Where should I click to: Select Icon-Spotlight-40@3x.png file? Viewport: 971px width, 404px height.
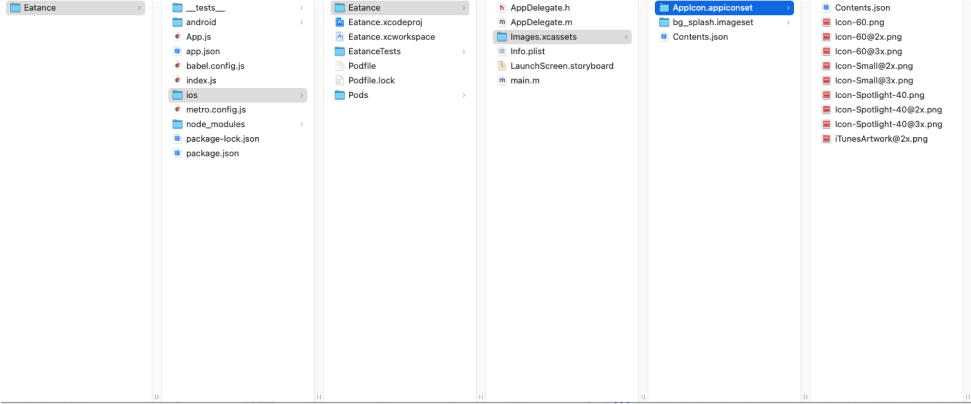pyautogui.click(x=888, y=124)
